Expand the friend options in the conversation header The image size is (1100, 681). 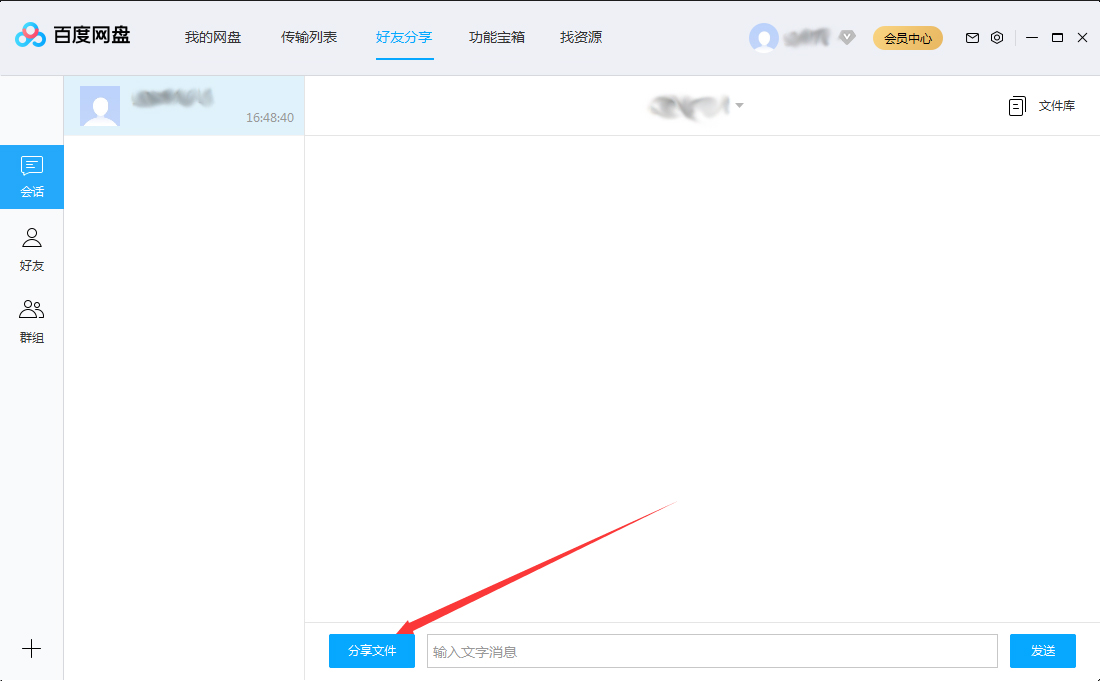[x=740, y=105]
